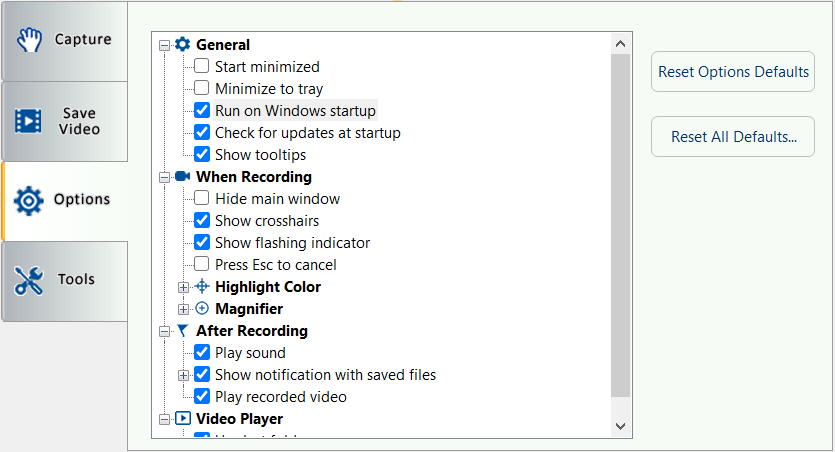The image size is (835, 452).
Task: Expand the Magnifier settings node
Action: click(183, 309)
